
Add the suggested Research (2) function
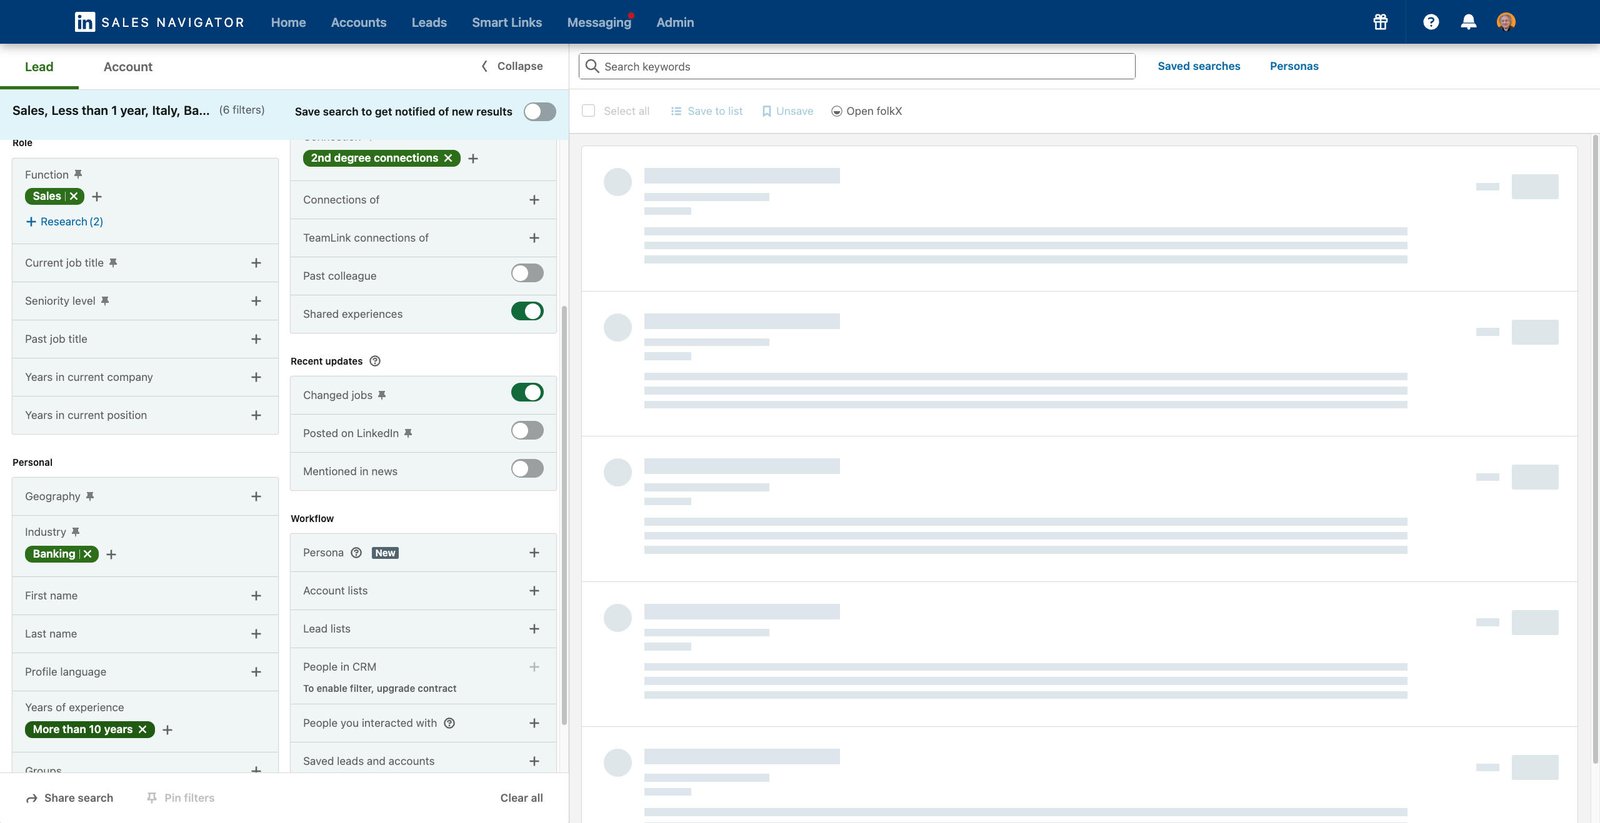pyautogui.click(x=64, y=222)
